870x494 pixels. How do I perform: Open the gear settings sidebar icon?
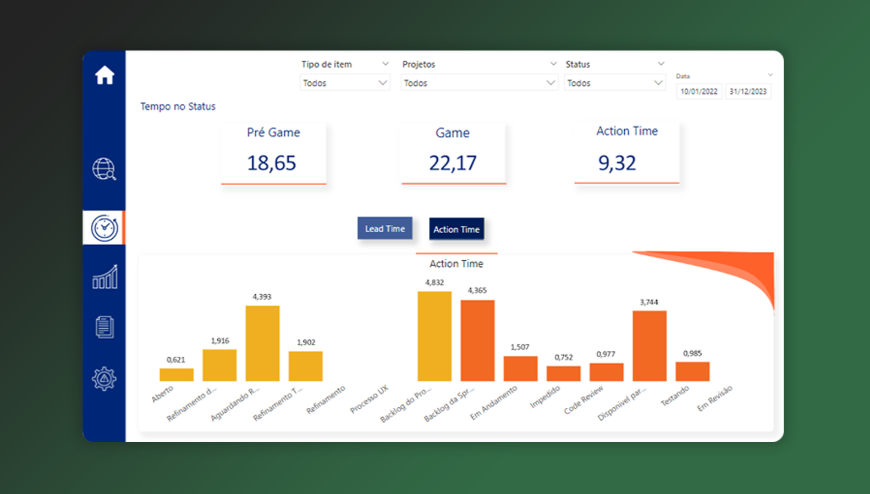point(104,379)
